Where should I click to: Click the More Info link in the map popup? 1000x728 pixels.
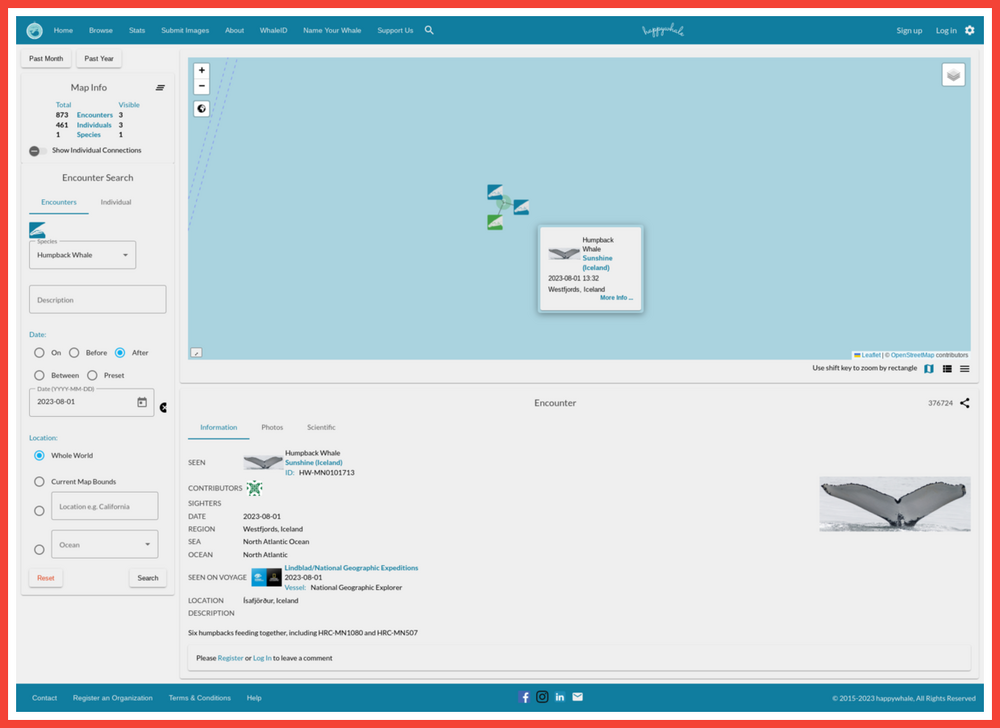616,298
